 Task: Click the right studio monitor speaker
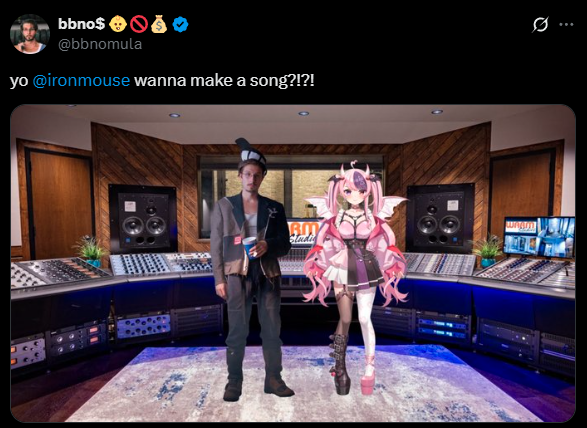[440, 219]
